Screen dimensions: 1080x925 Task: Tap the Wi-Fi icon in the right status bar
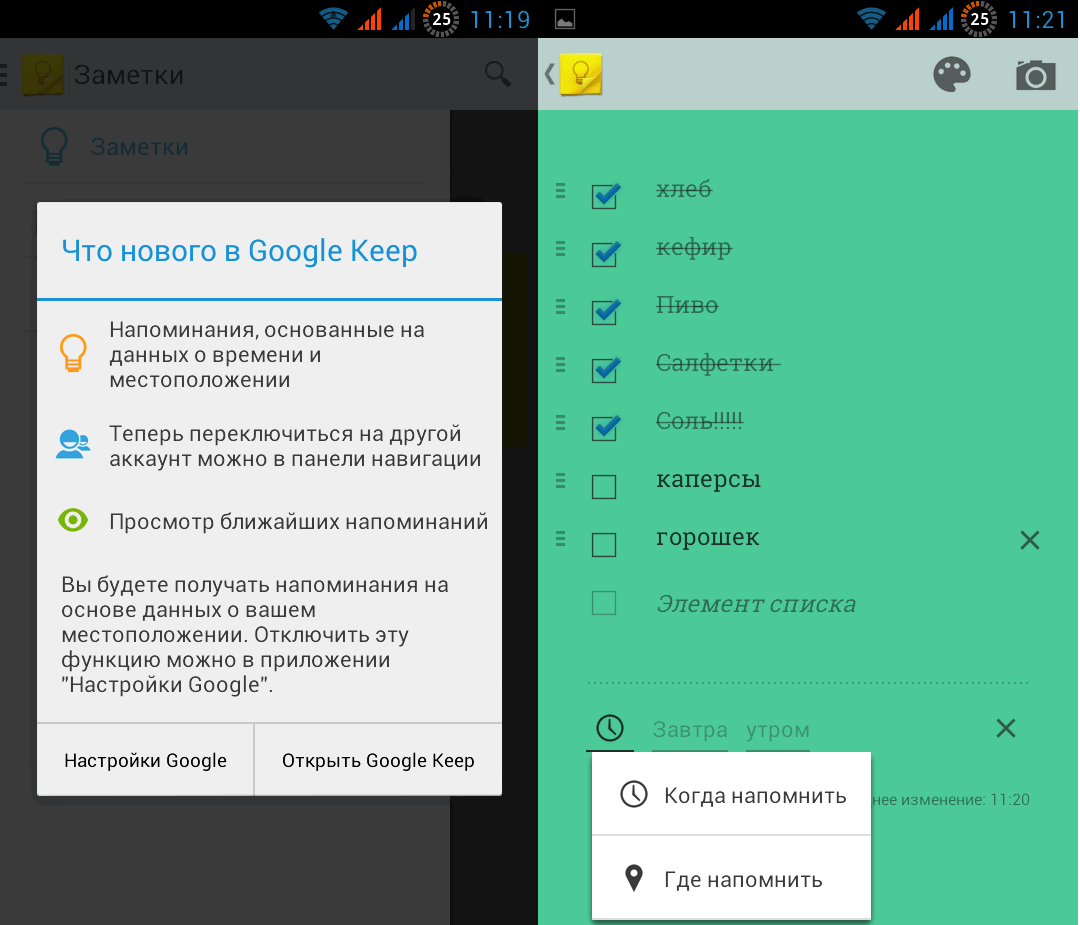coord(871,18)
